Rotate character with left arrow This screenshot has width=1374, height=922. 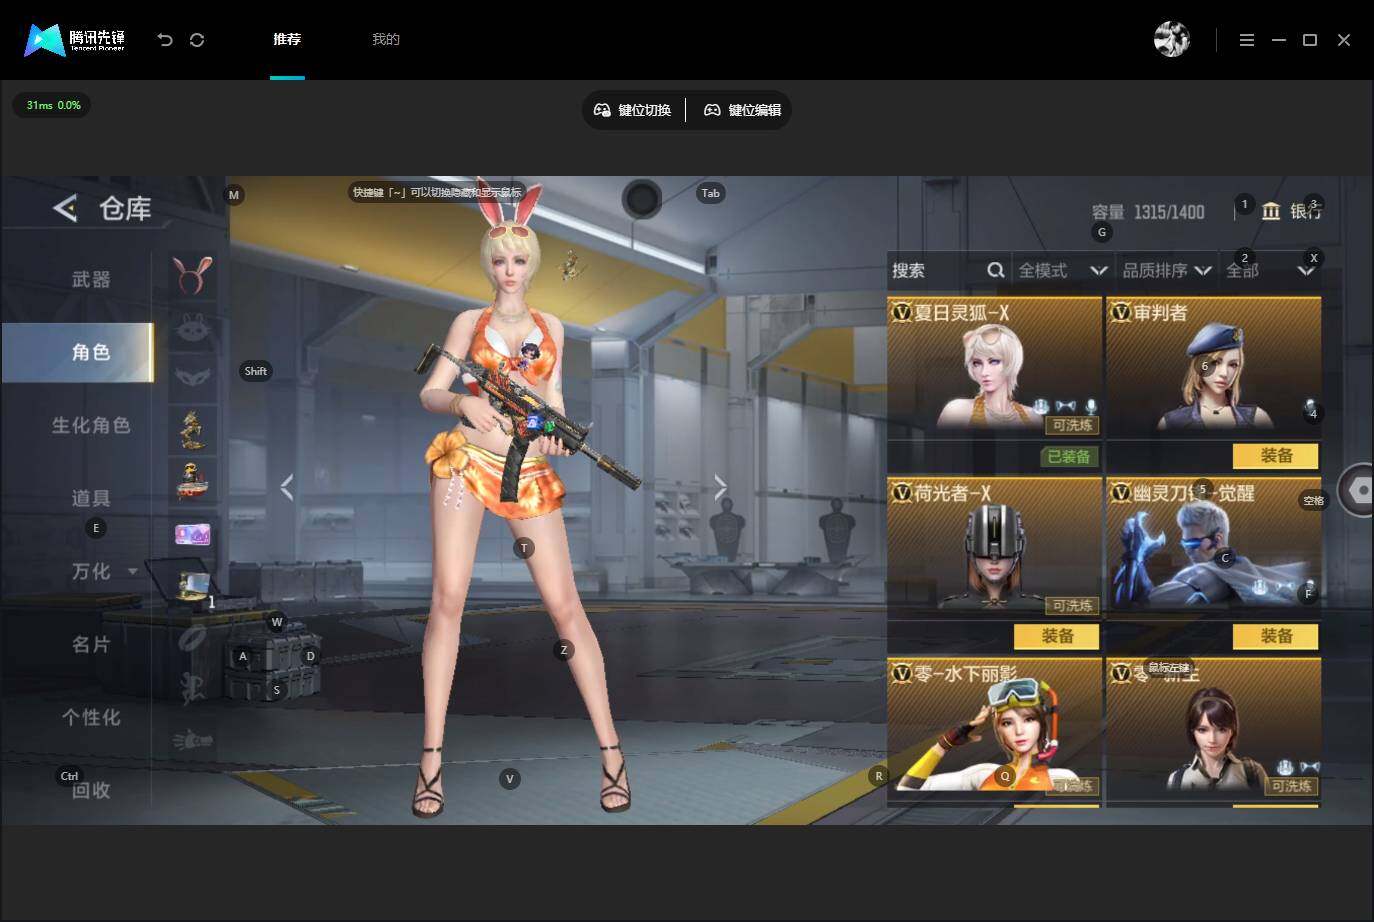tap(287, 487)
